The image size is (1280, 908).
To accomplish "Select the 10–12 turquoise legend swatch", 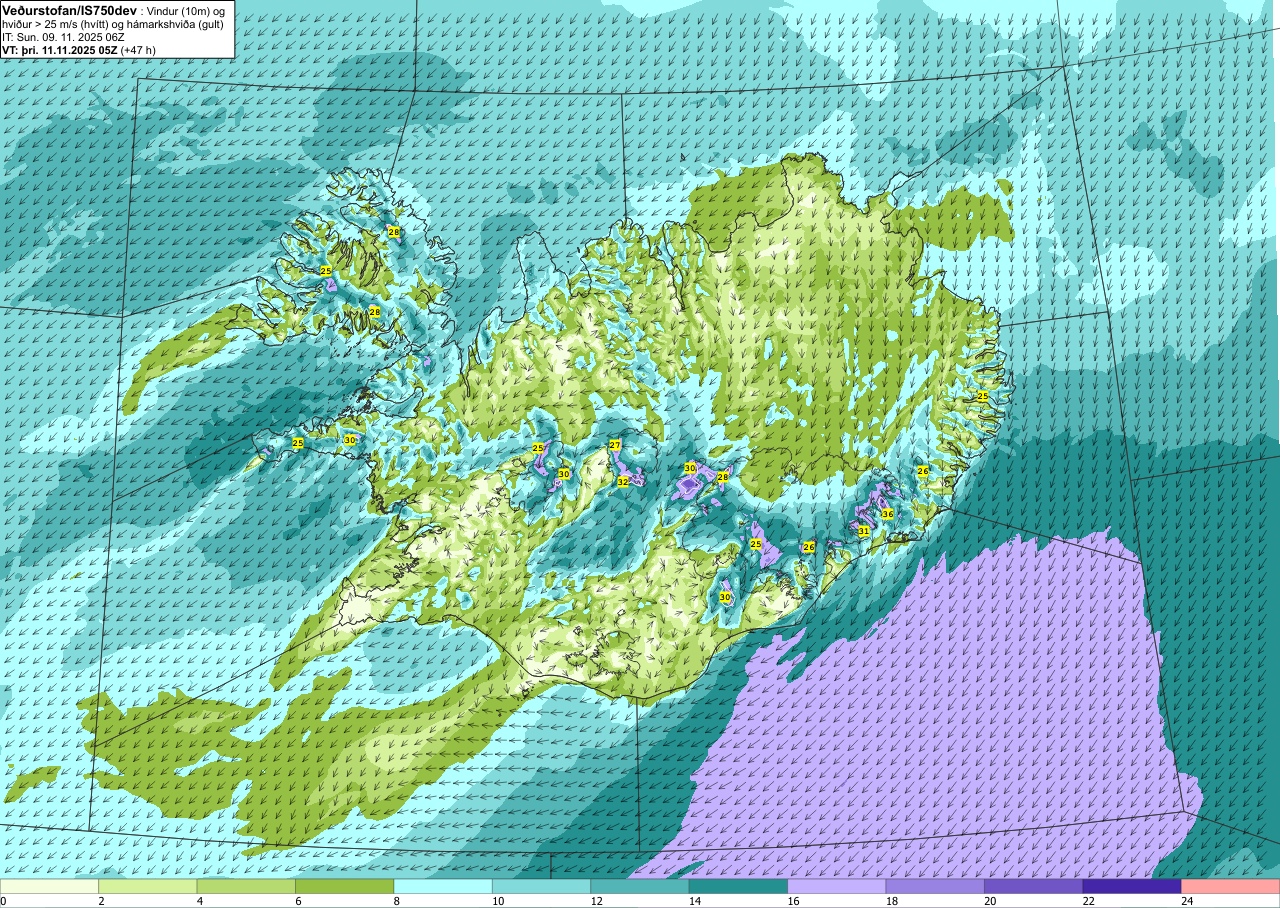I will tap(542, 886).
